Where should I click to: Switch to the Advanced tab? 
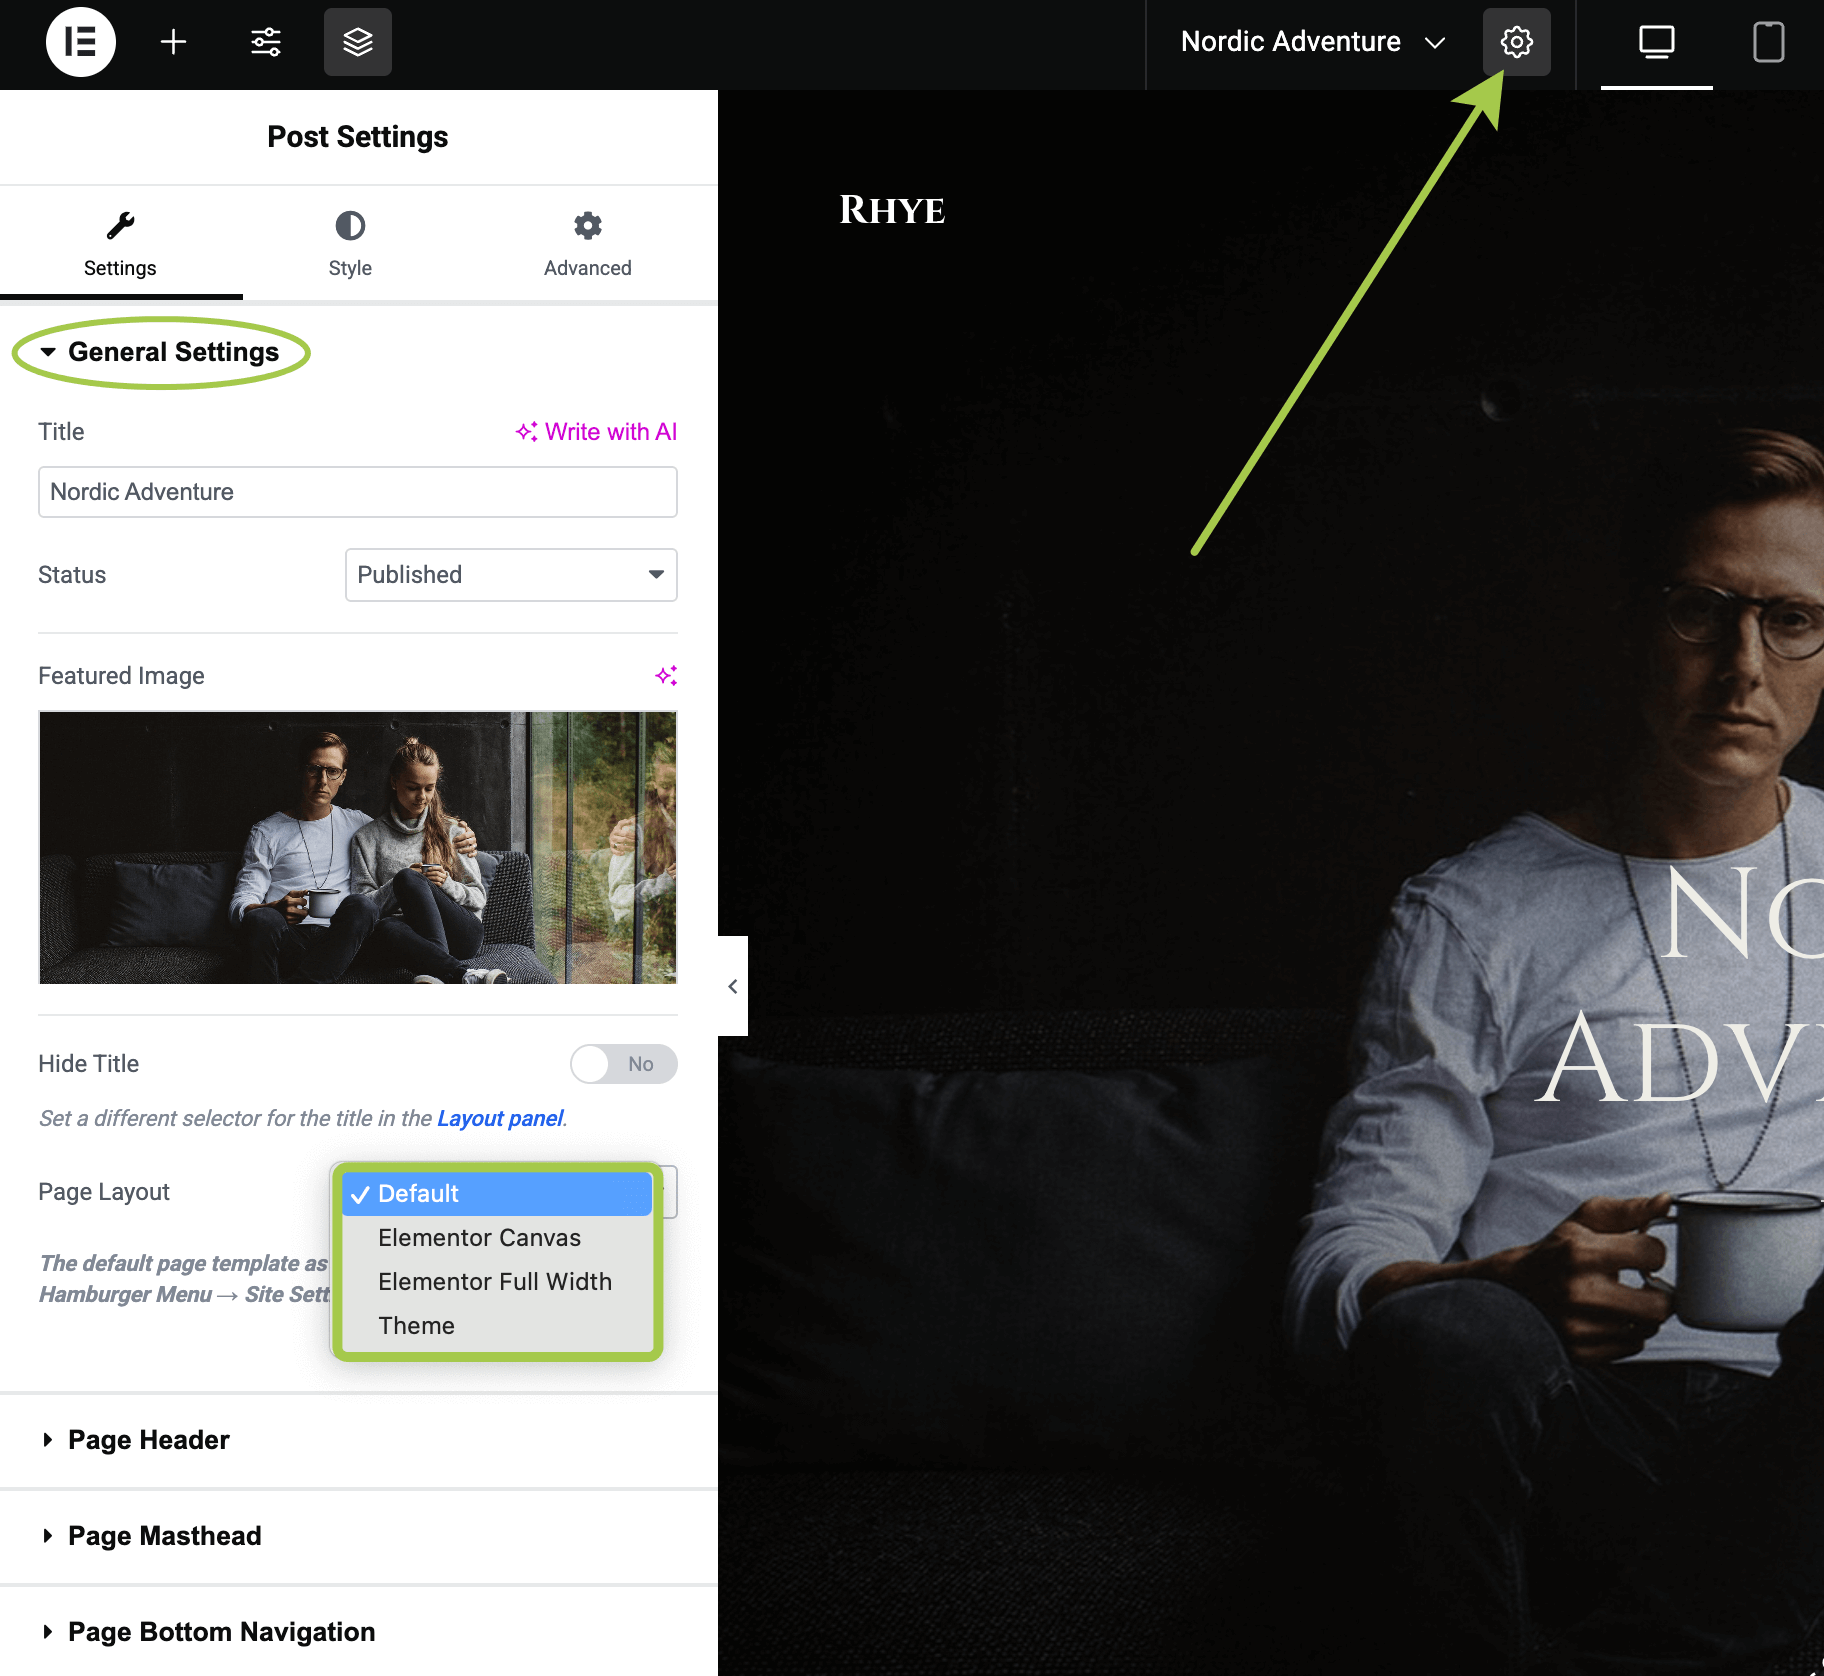tap(587, 244)
